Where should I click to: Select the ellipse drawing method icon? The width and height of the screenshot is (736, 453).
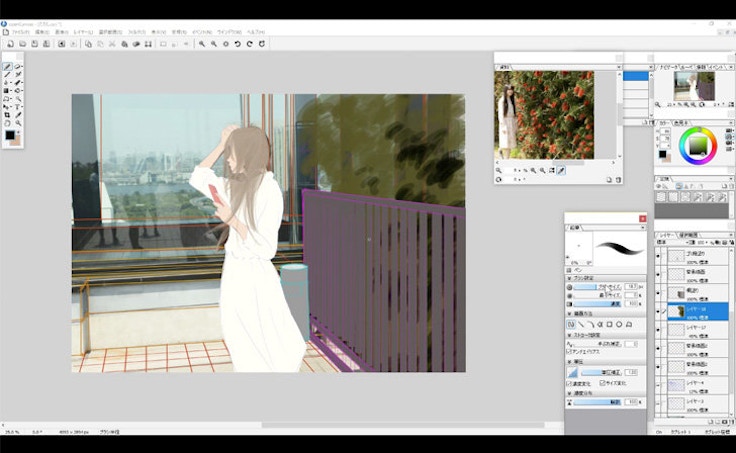click(x=618, y=324)
